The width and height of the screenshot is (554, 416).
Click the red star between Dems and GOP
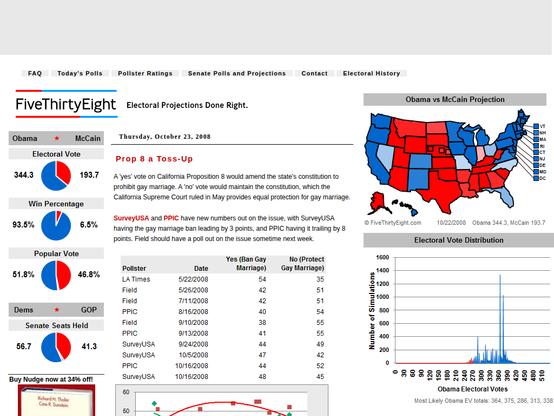click(x=57, y=310)
